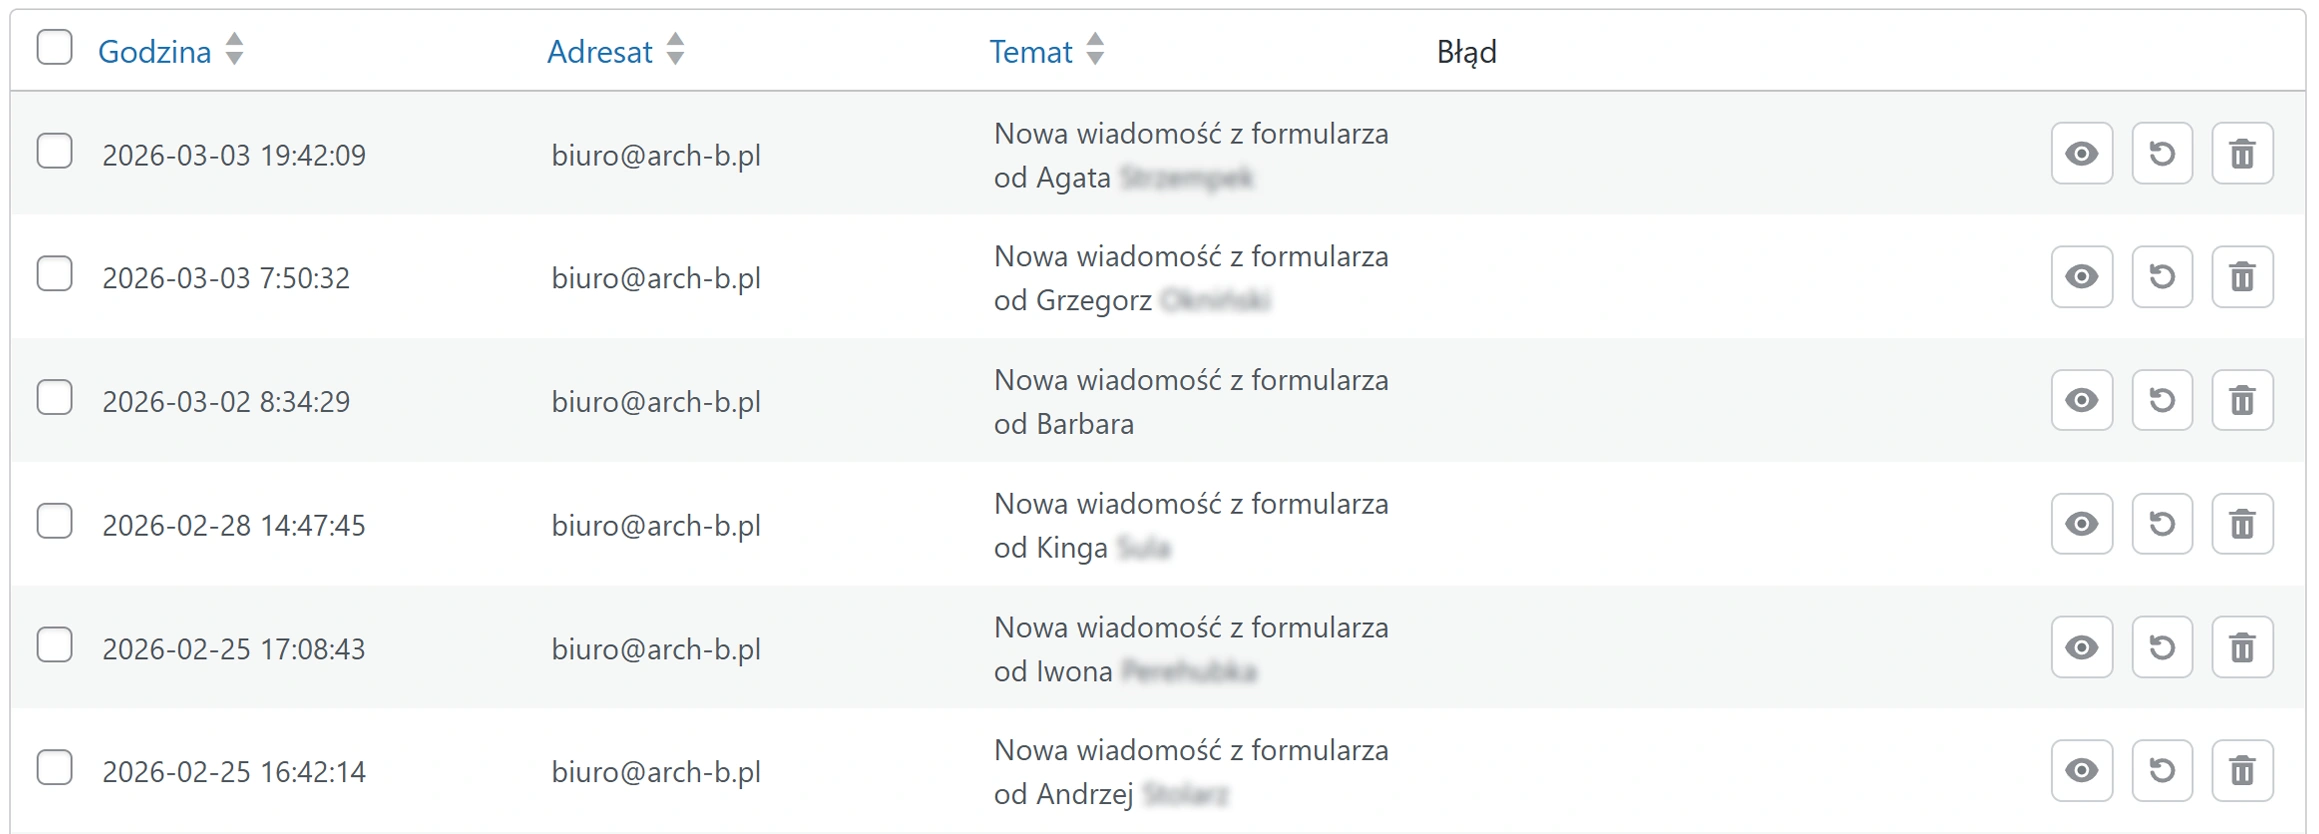Click the sort arrows beside Adresat
The height and width of the screenshot is (834, 2319).
(676, 49)
